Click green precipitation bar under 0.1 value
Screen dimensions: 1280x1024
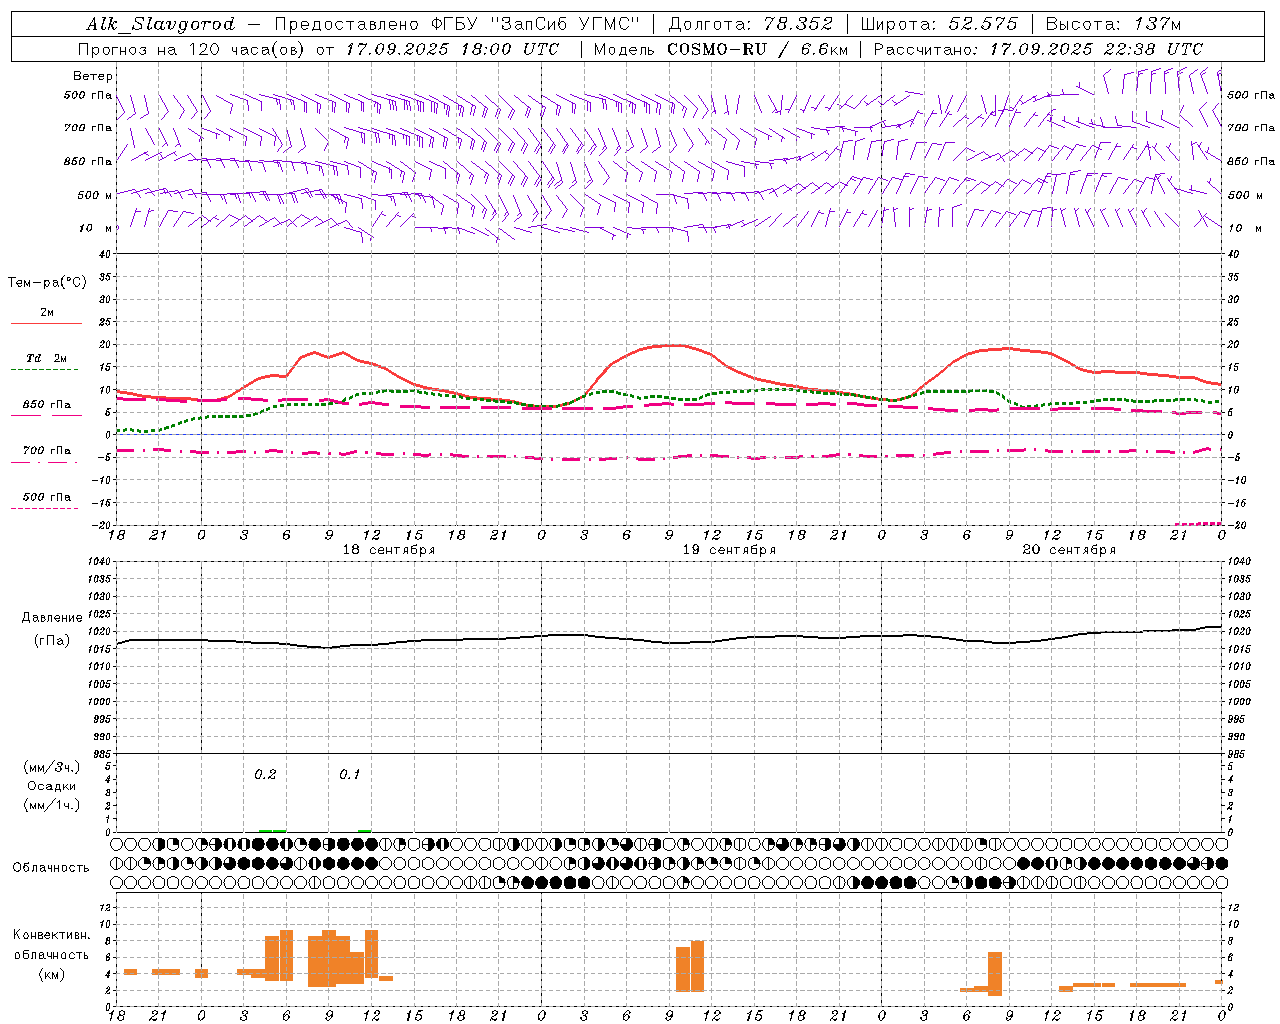[365, 830]
